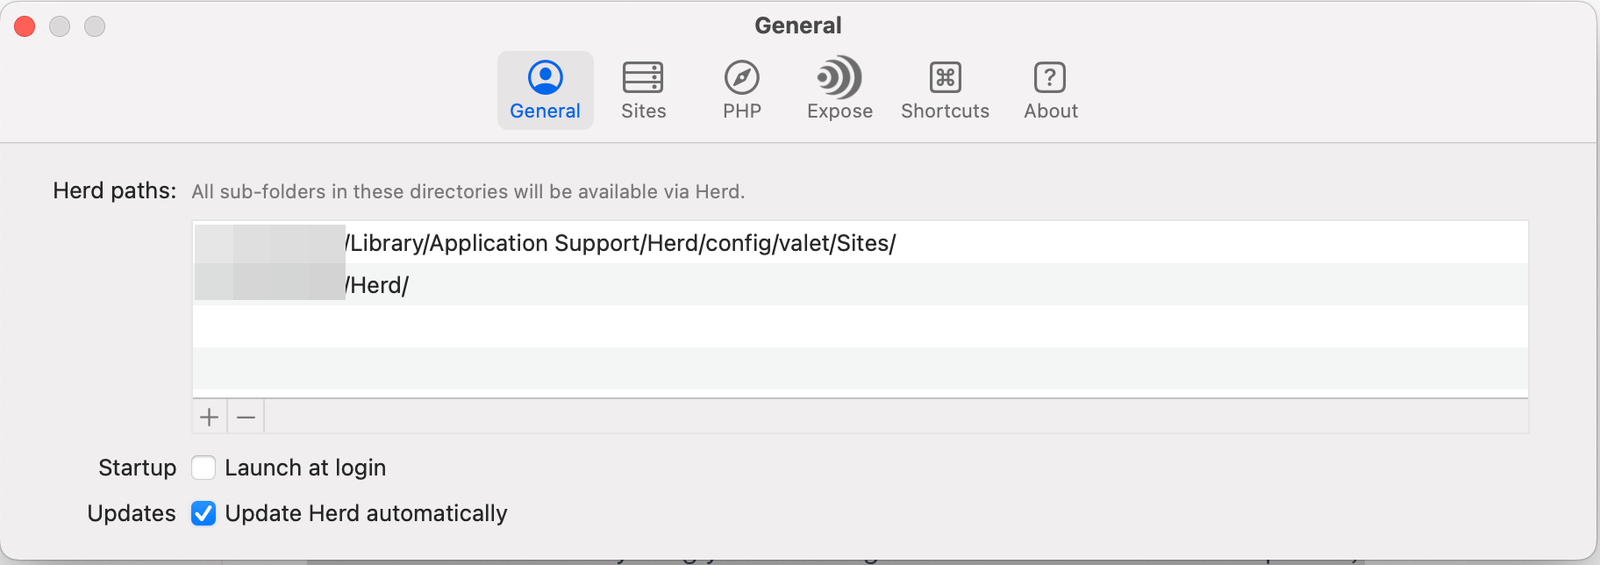Remove Herd path with minus button
This screenshot has width=1600, height=565.
[246, 417]
